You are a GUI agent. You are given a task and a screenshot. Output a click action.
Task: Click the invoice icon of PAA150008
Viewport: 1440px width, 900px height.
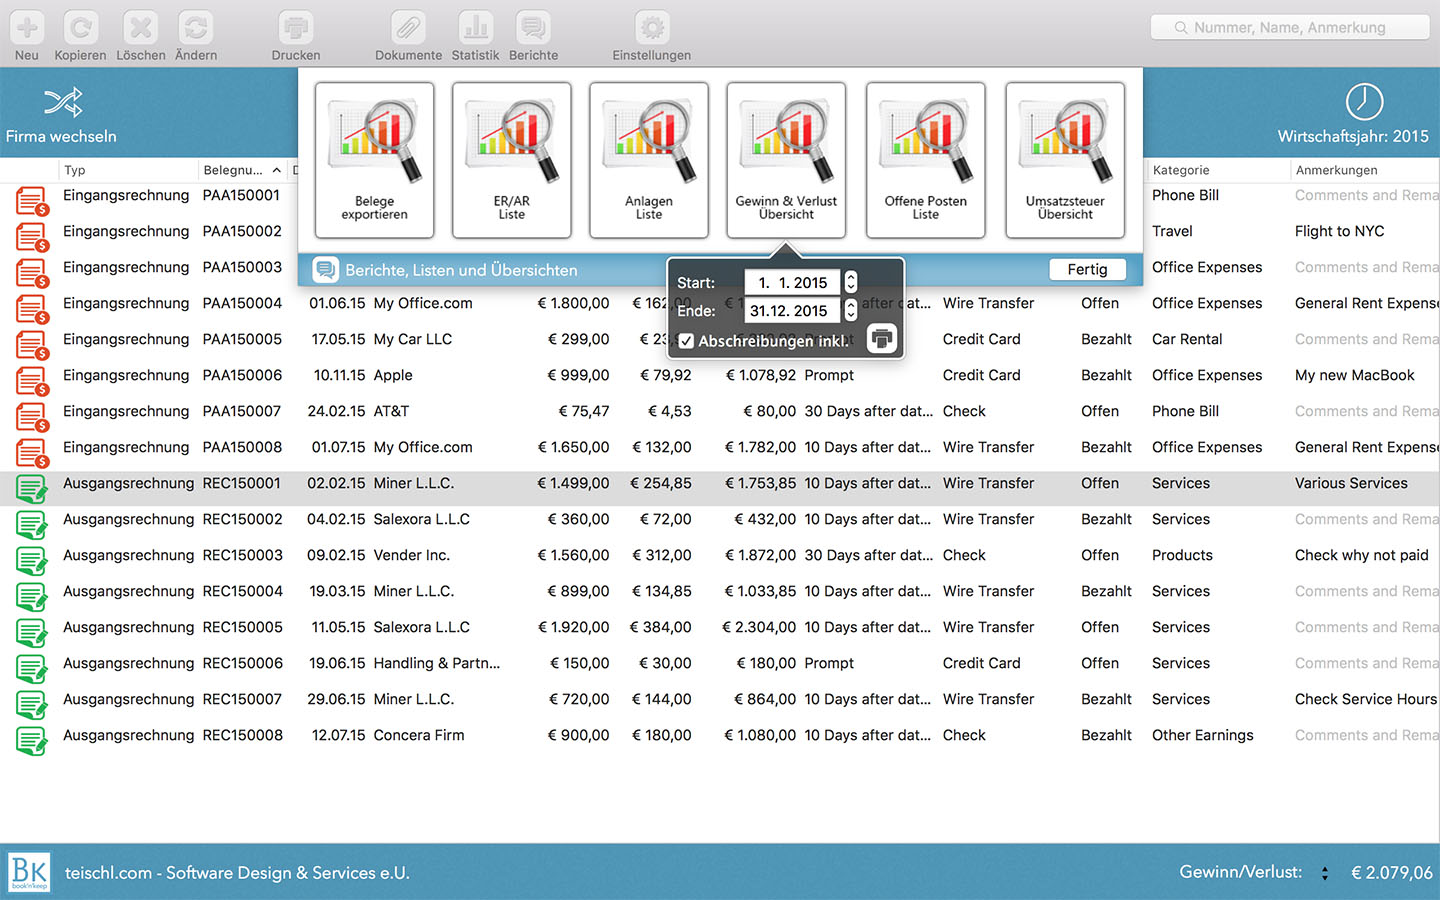coord(32,453)
